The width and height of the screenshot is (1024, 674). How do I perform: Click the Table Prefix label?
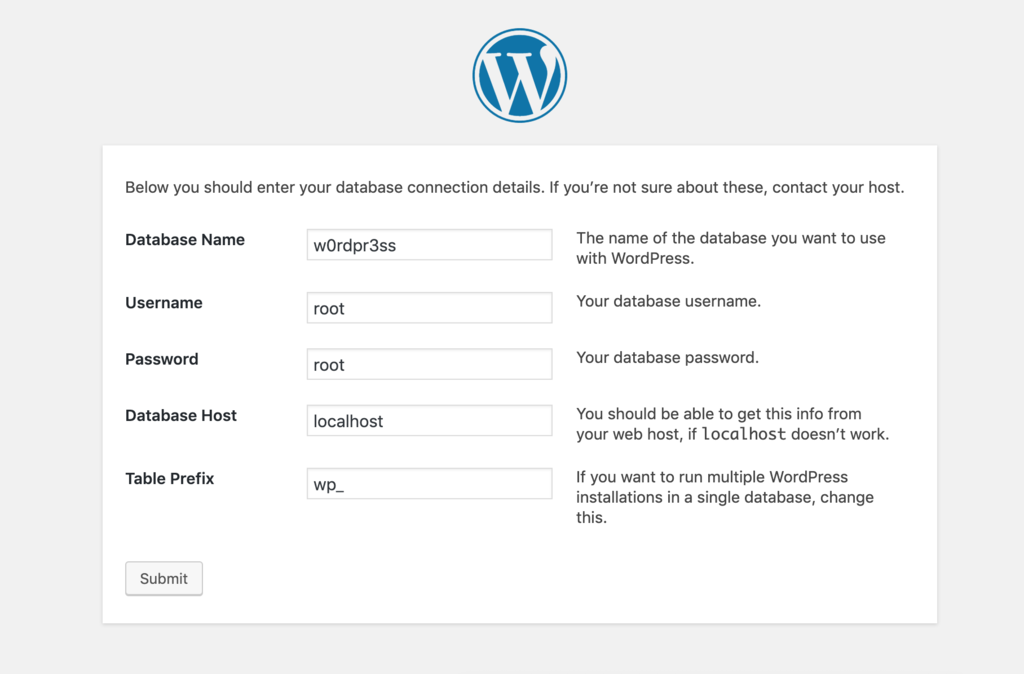(x=168, y=479)
